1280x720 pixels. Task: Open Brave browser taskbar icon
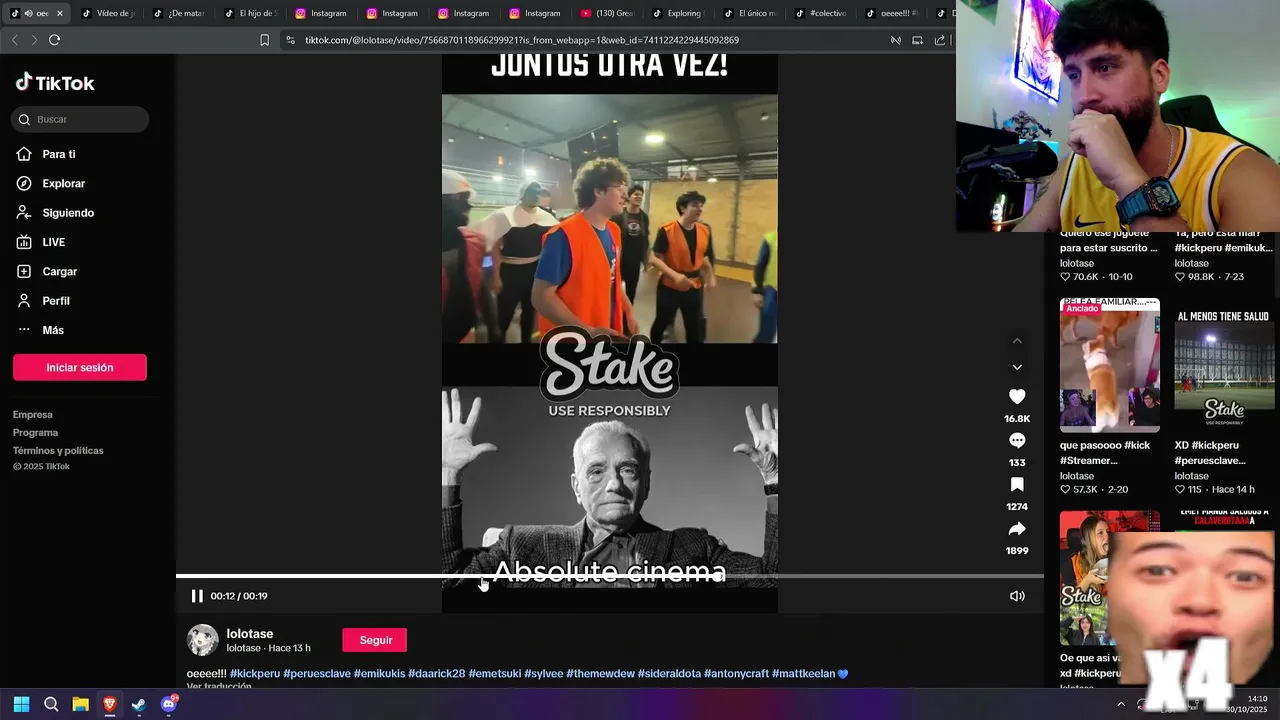[x=109, y=704]
